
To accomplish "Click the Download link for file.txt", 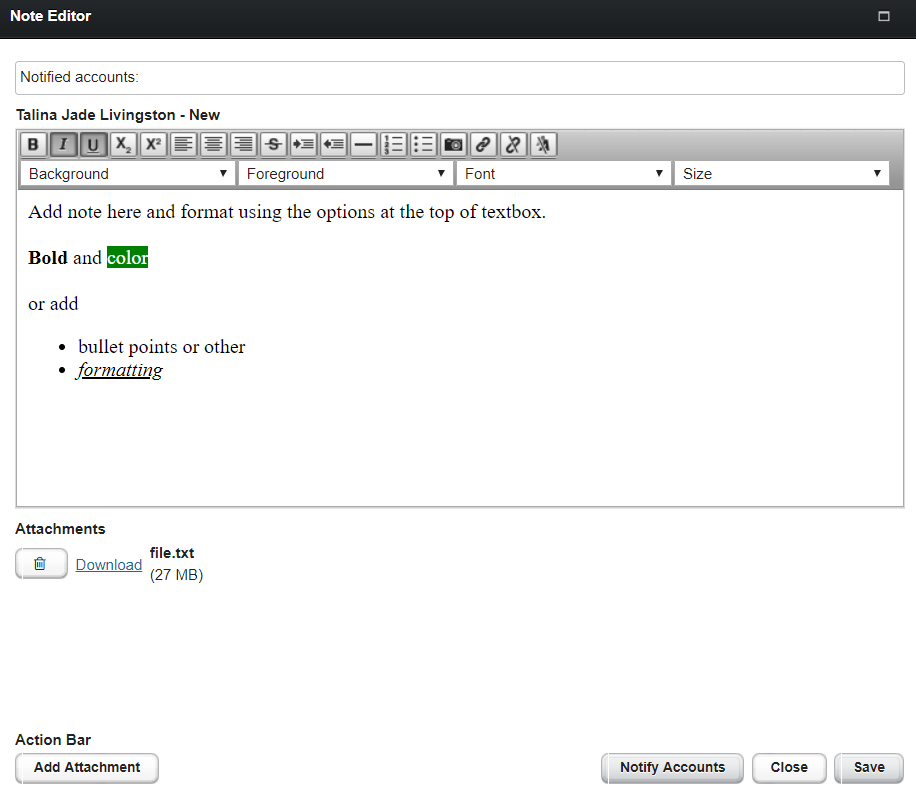I will [x=109, y=565].
